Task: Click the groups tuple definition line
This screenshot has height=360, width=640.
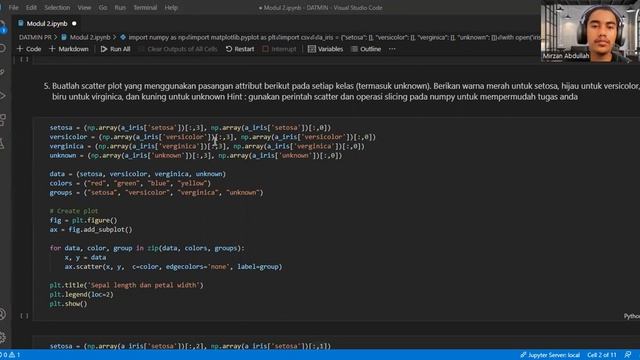Action: pos(156,192)
